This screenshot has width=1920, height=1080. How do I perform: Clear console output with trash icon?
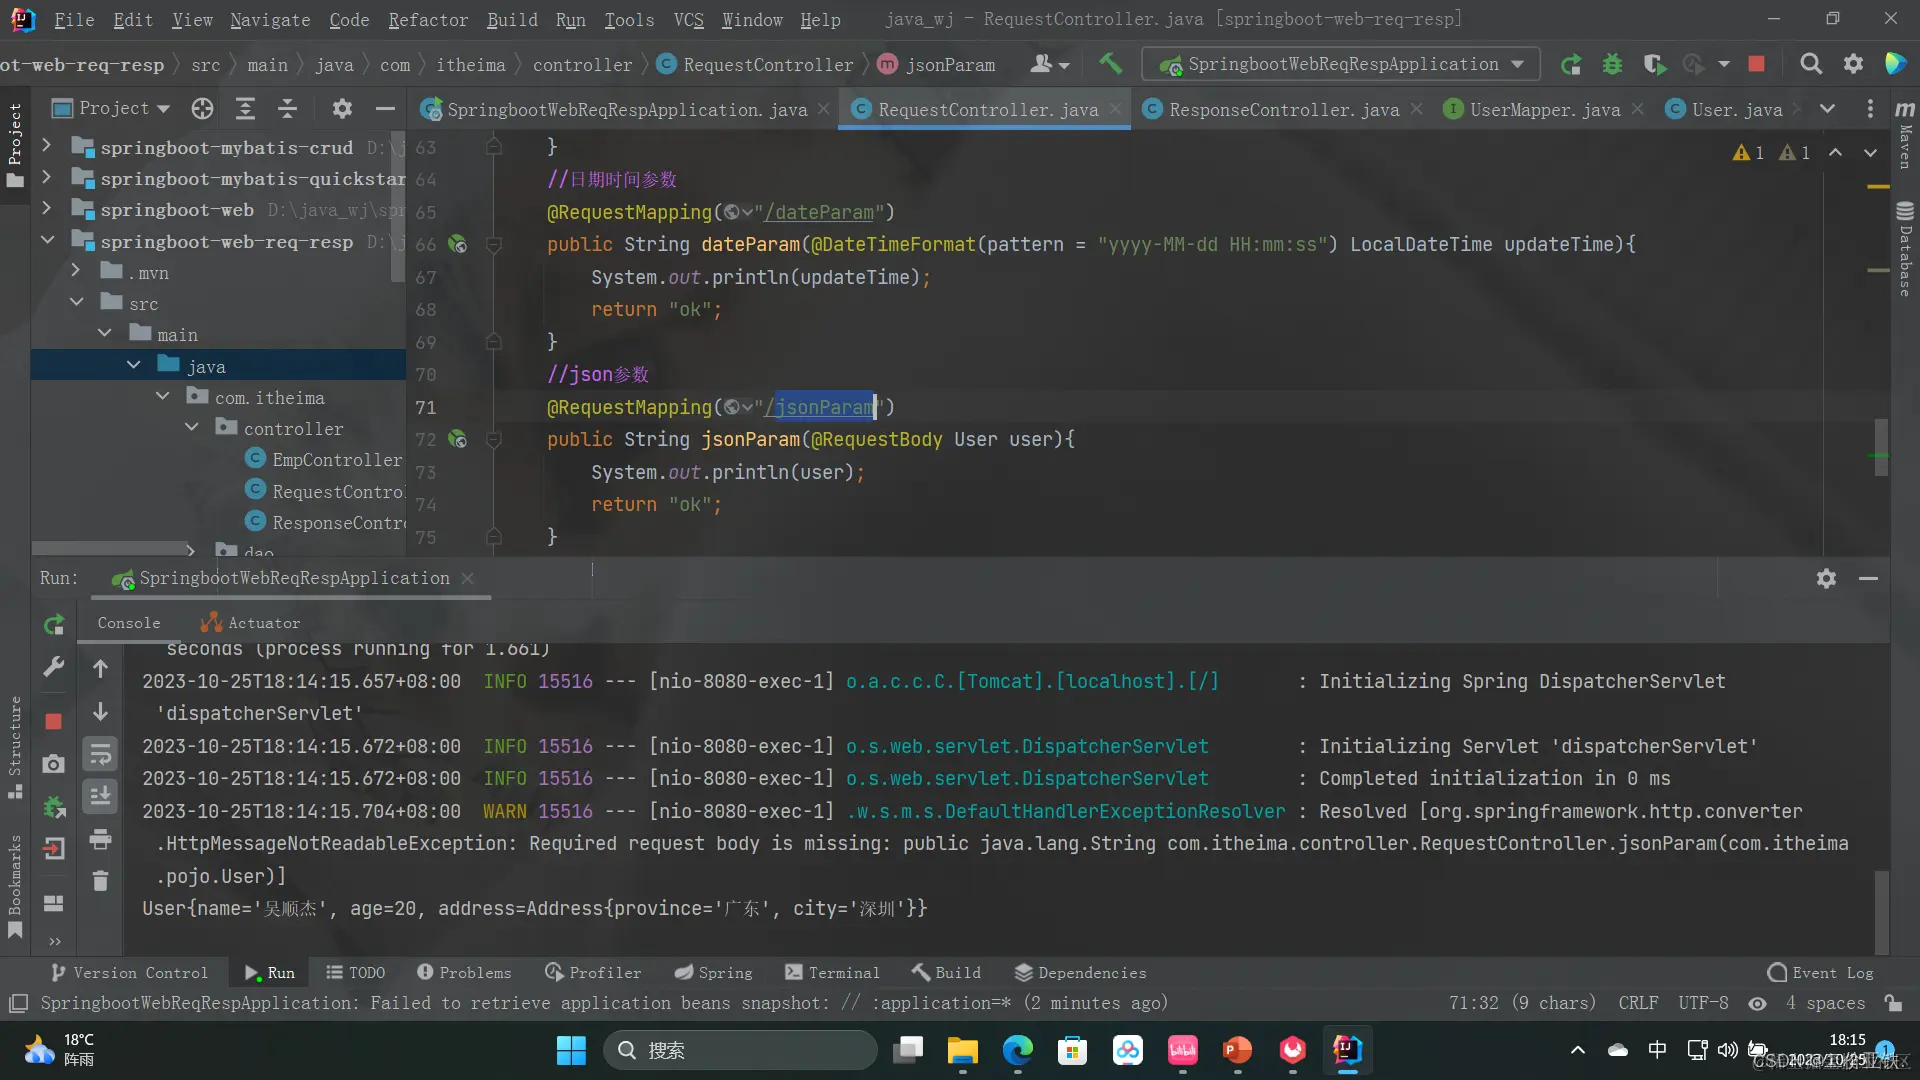[100, 881]
